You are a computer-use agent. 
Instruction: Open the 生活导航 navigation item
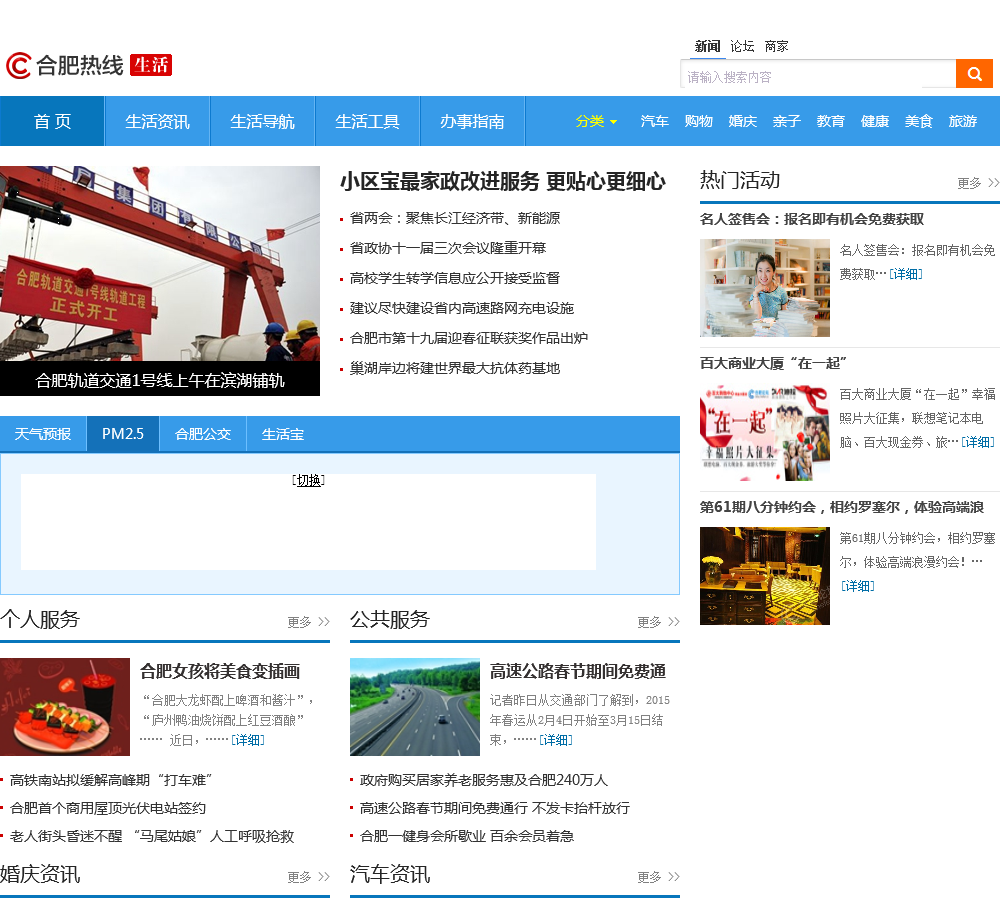click(x=262, y=121)
